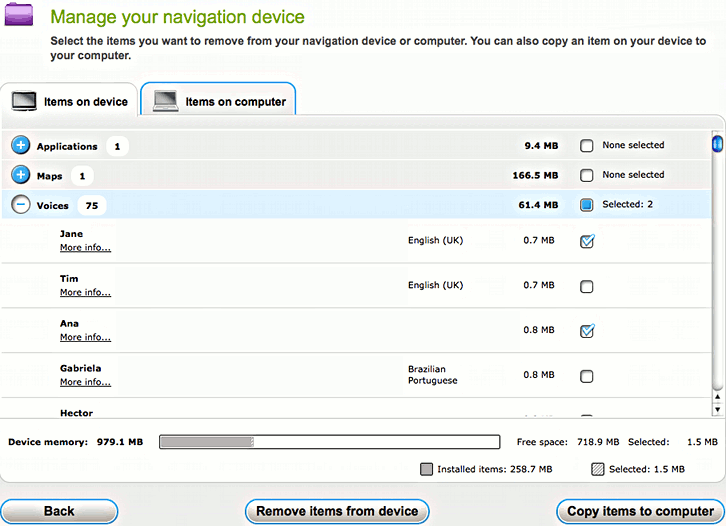
Task: Click the 9.4 MB Applications size value
Action: (541, 146)
